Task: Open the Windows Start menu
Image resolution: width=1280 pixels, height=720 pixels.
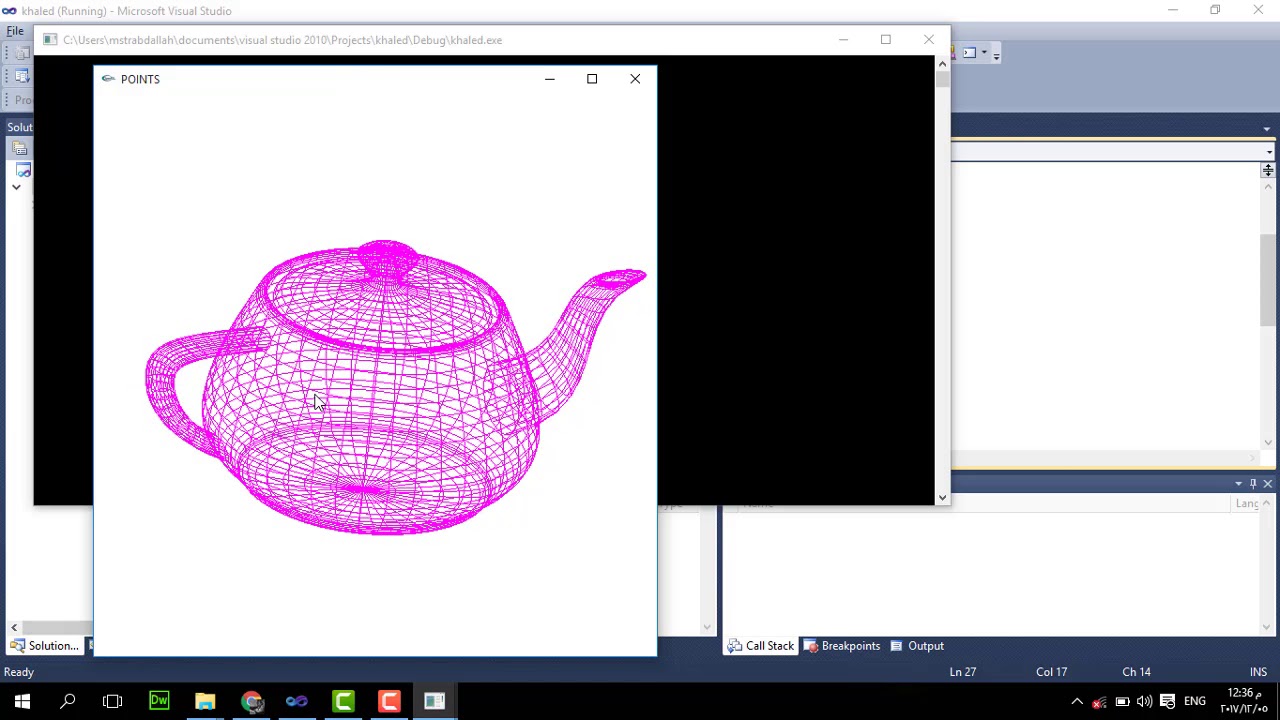Action: click(22, 701)
